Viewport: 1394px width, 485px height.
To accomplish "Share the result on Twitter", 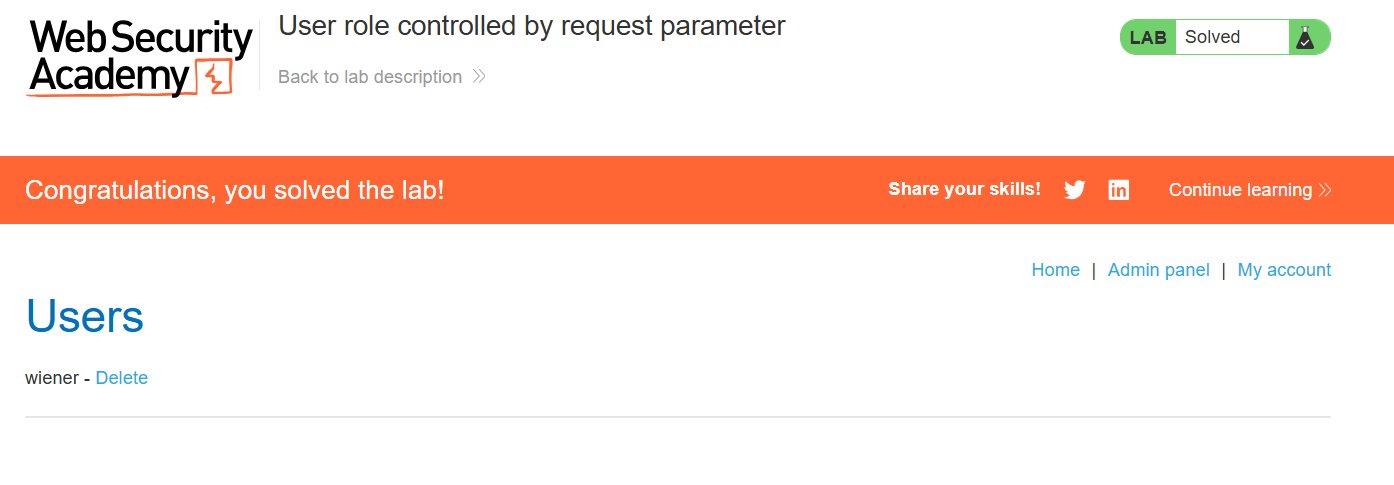I will [x=1075, y=190].
